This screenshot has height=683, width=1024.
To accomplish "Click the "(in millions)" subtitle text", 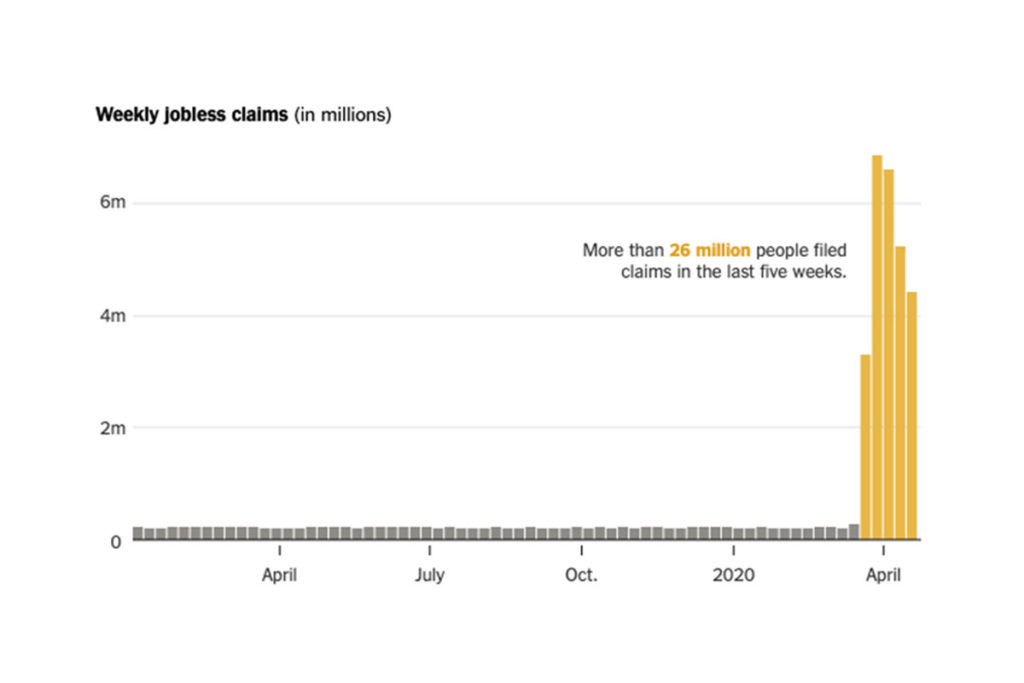I will 343,115.
